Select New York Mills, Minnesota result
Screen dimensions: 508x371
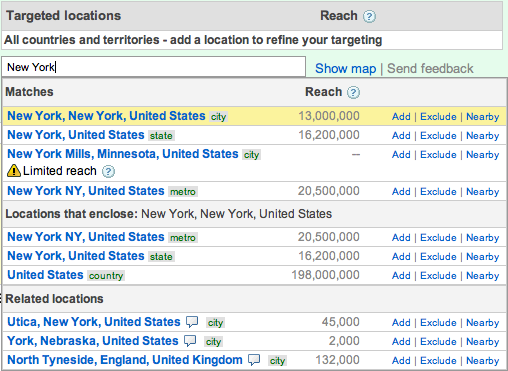(123, 154)
